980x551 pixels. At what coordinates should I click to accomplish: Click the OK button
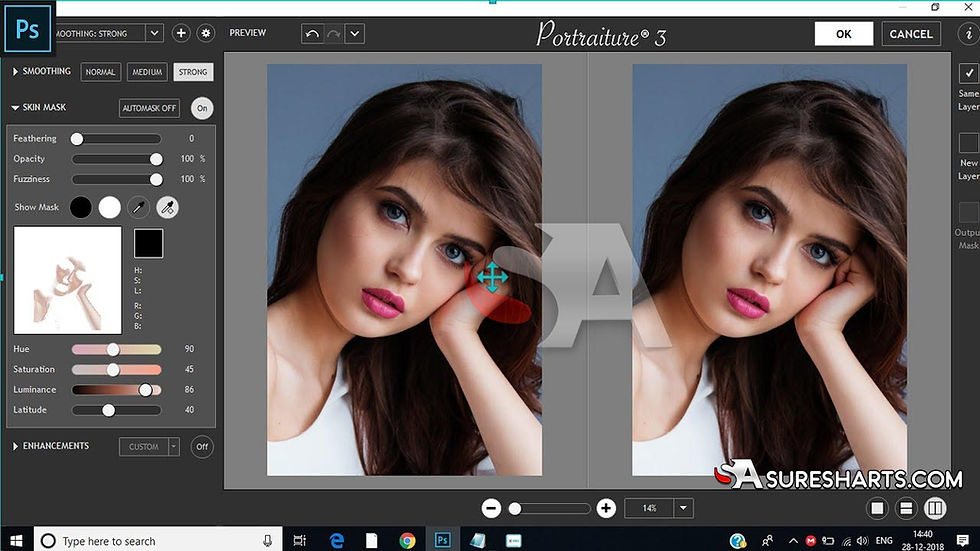(x=844, y=34)
